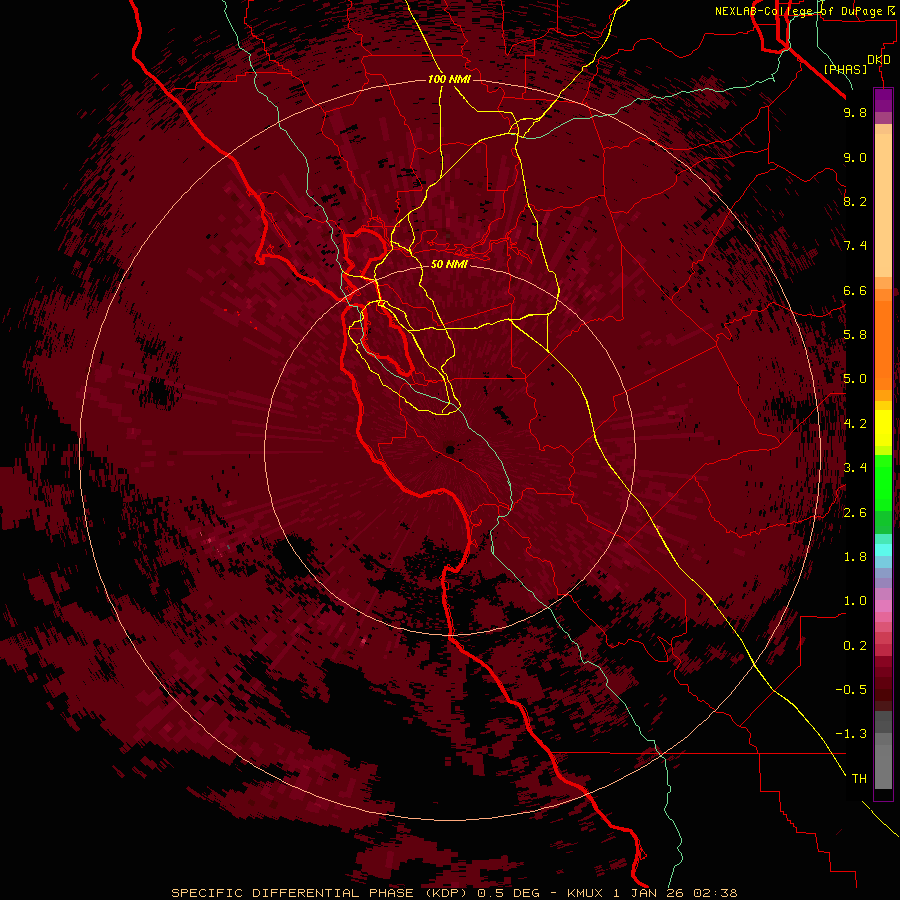Click the 4.2 color scale value
Screen dimensions: 900x900
point(855,424)
